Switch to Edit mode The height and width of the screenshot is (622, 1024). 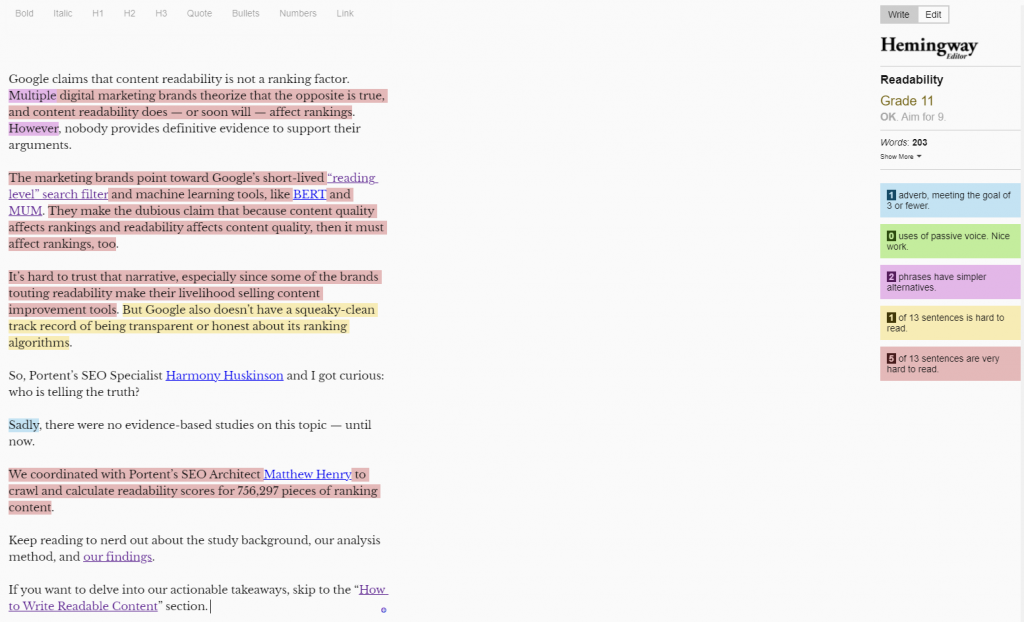pyautogui.click(x=933, y=14)
